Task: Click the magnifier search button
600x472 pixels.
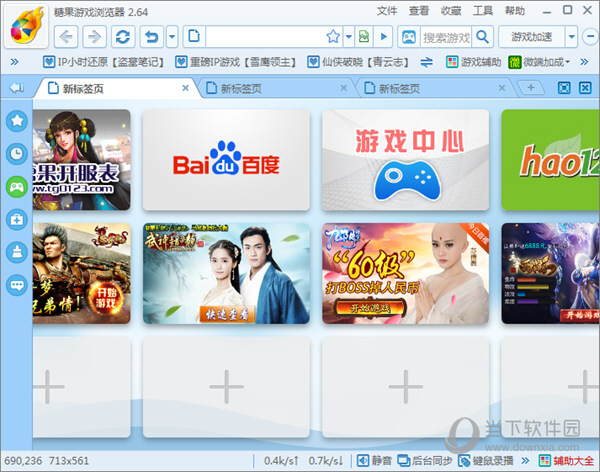Action: click(483, 37)
